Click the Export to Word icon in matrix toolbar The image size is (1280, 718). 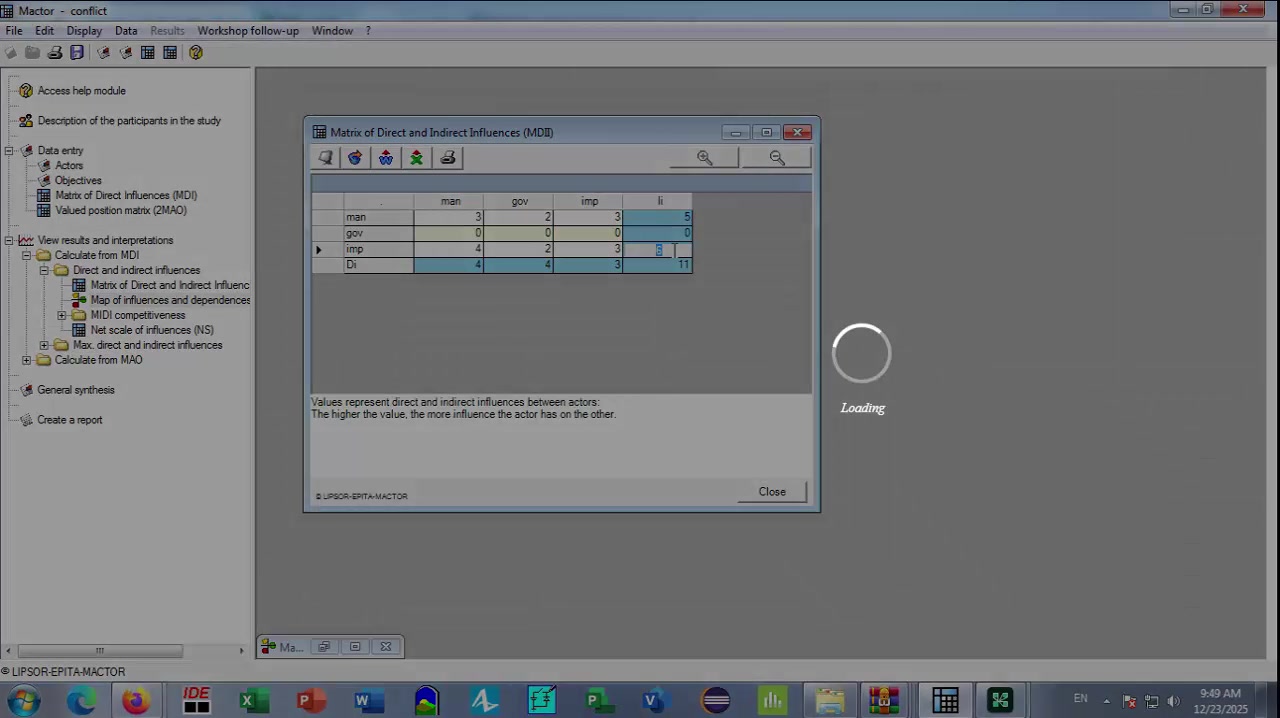(386, 158)
